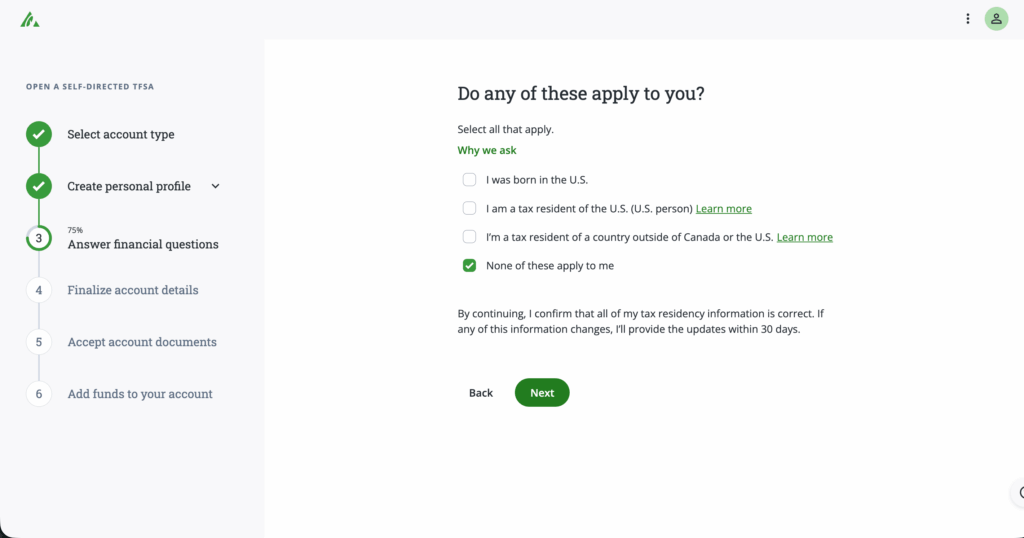Click the step 3 progress circle
The image size is (1024, 538).
[x=39, y=238]
